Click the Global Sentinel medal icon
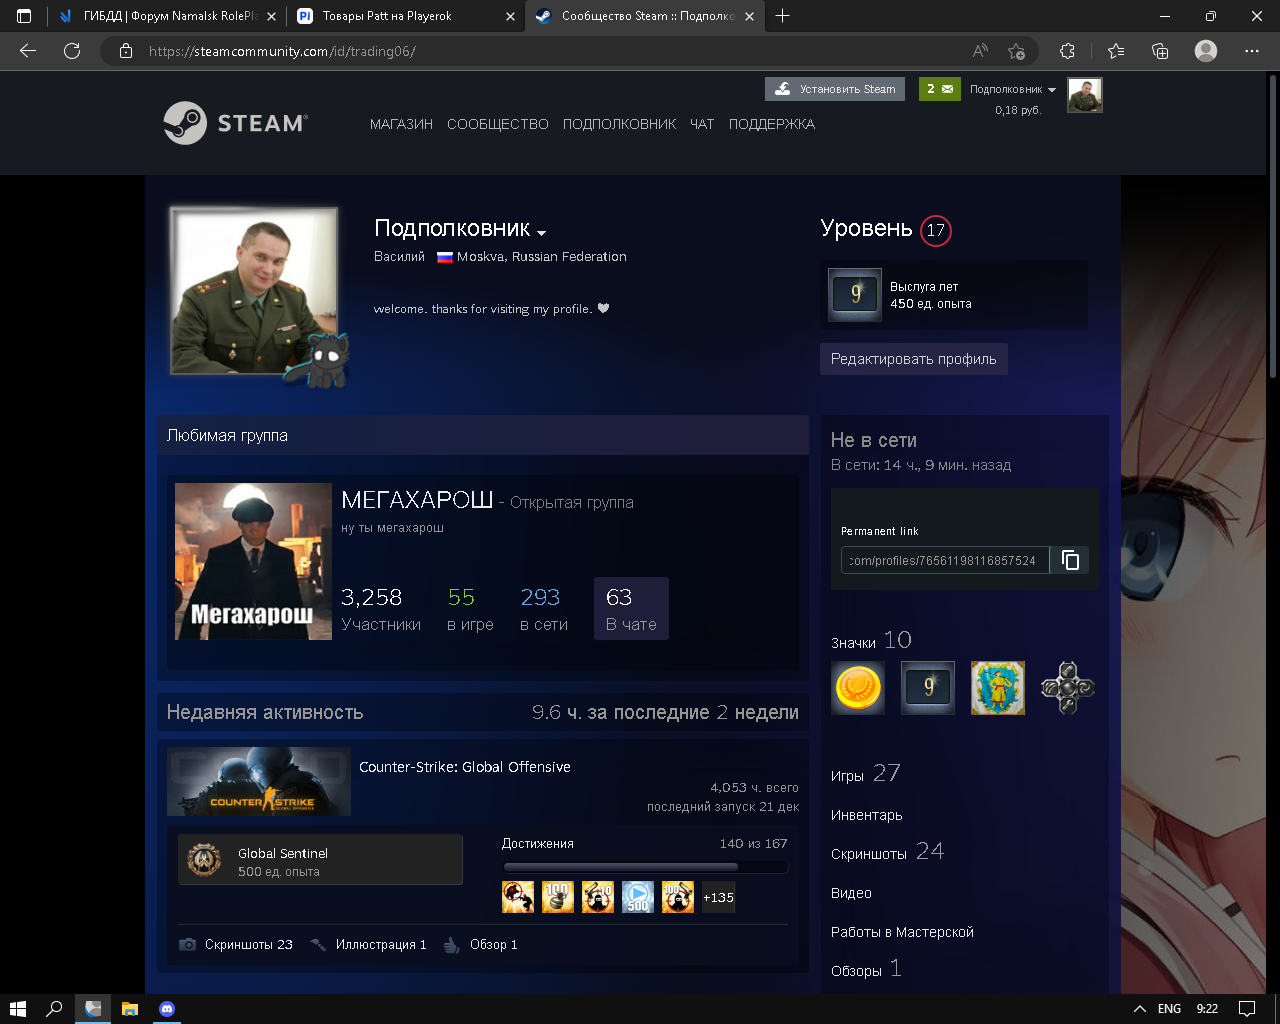1280x1024 pixels. click(x=205, y=860)
